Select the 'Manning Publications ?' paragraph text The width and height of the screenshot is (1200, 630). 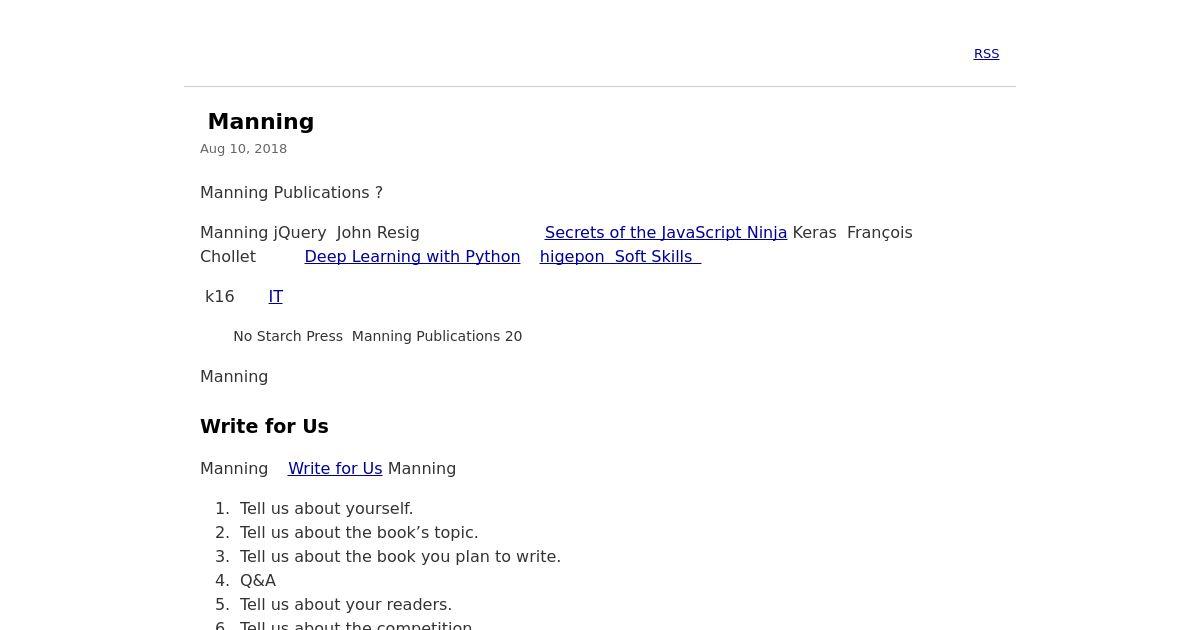291,192
